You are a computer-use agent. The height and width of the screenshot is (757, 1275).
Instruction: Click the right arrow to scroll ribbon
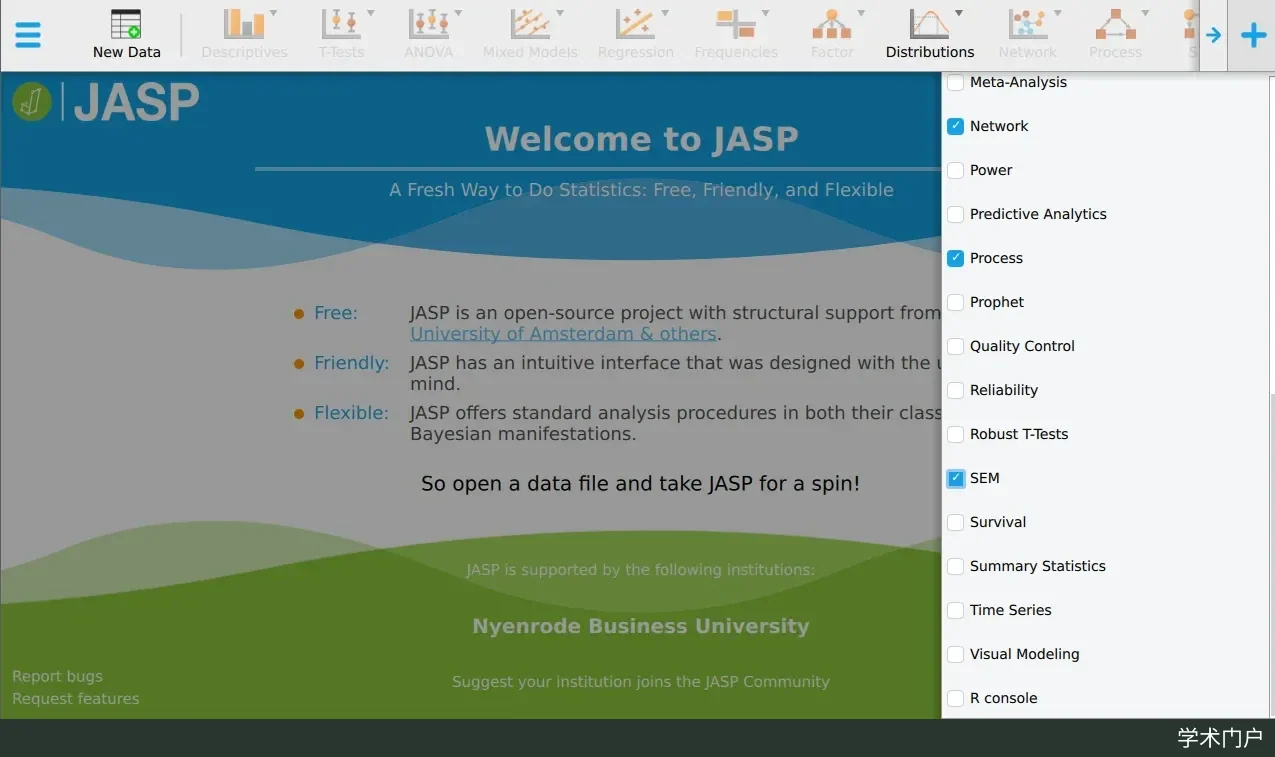click(x=1213, y=36)
